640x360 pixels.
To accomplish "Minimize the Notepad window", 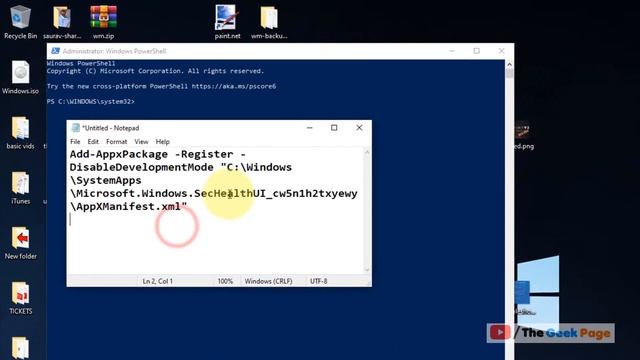I will click(309, 128).
